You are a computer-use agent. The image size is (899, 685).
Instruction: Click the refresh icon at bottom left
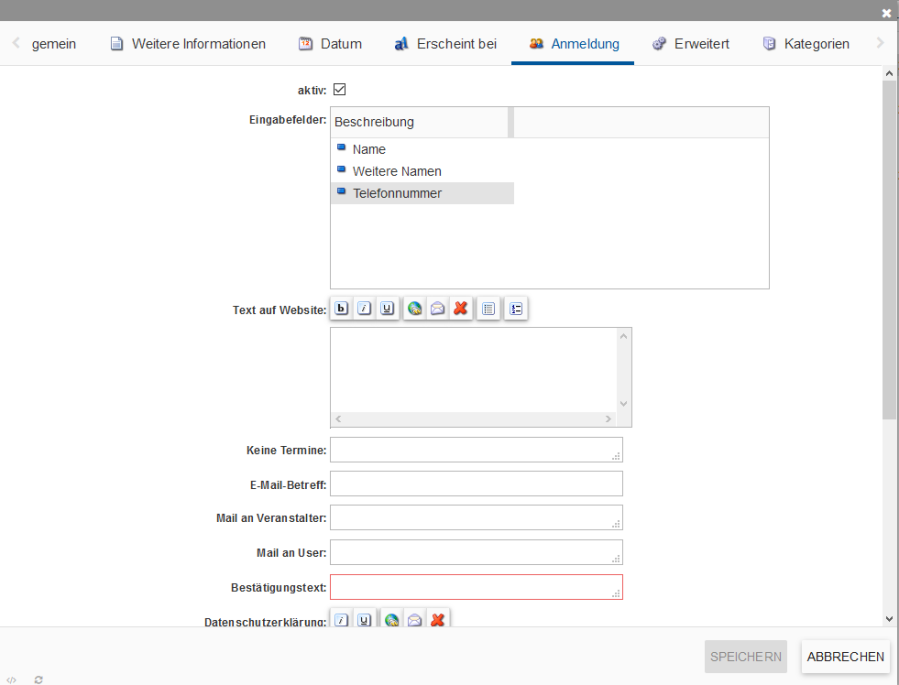38,679
